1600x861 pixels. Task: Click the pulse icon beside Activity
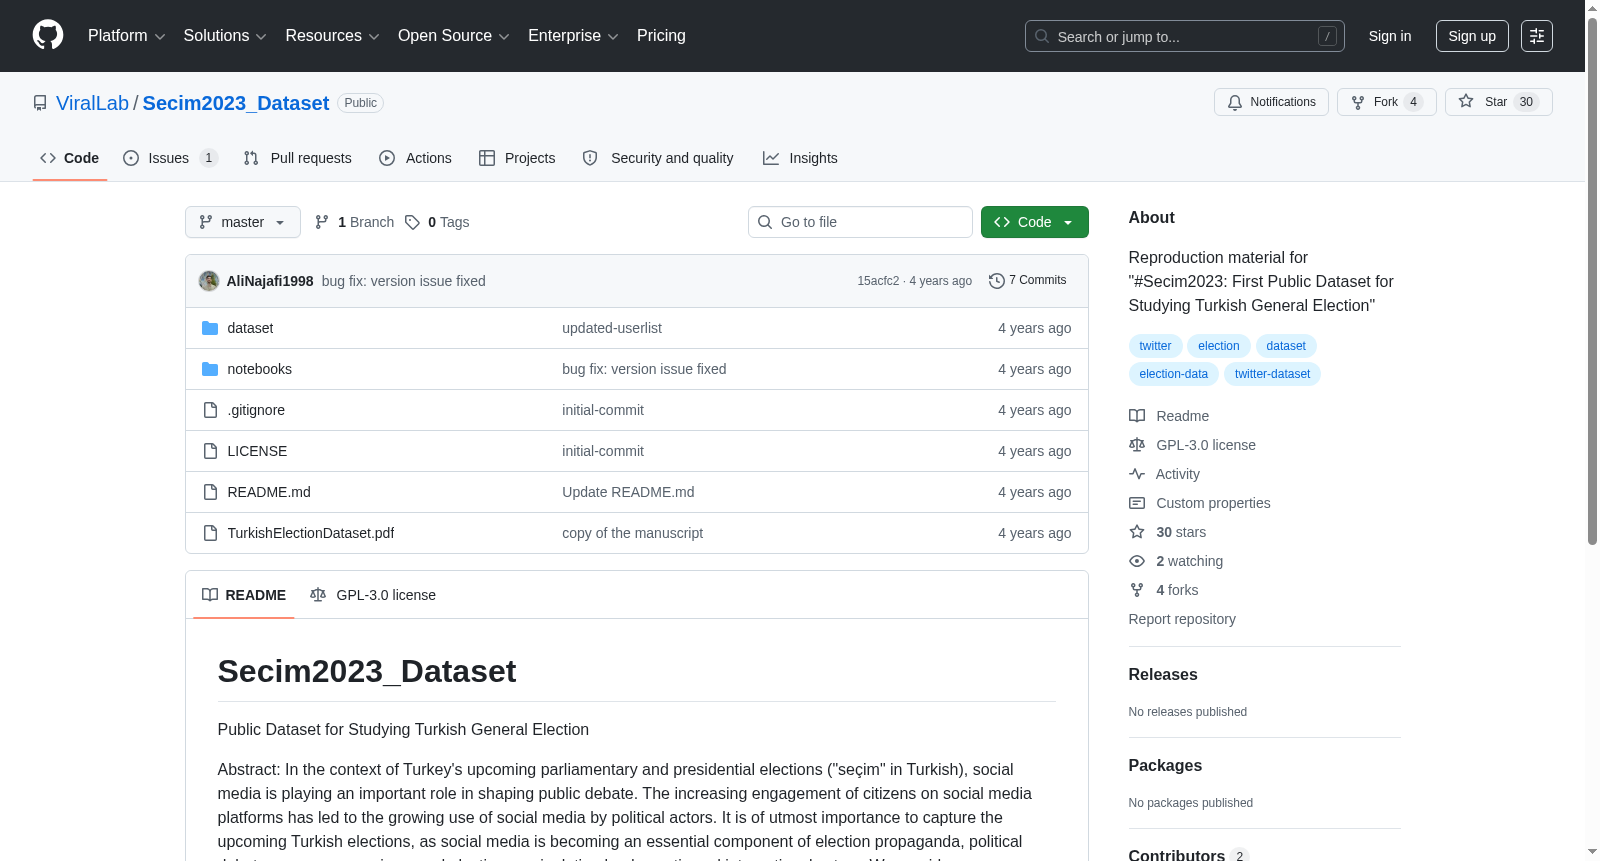pyautogui.click(x=1137, y=474)
